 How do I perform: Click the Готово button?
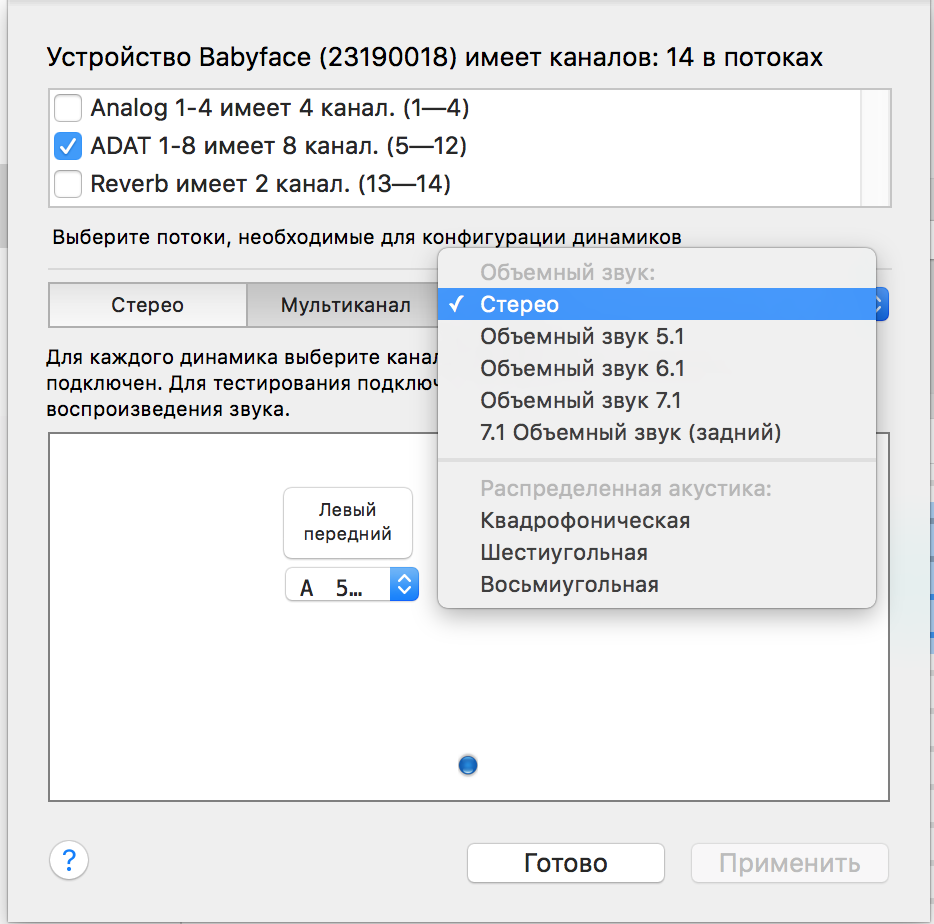click(566, 863)
